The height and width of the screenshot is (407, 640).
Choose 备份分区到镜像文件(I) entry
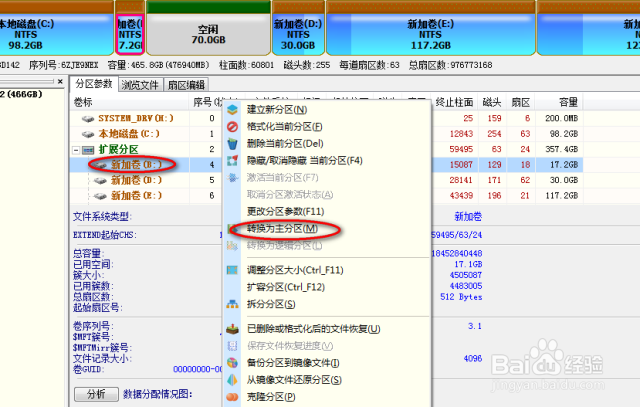[x=293, y=363]
